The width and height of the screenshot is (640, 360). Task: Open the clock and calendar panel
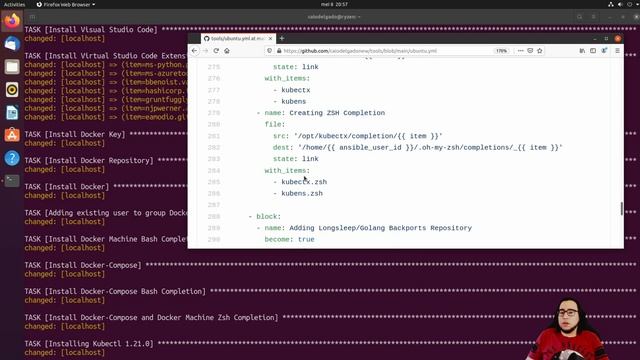334,4
